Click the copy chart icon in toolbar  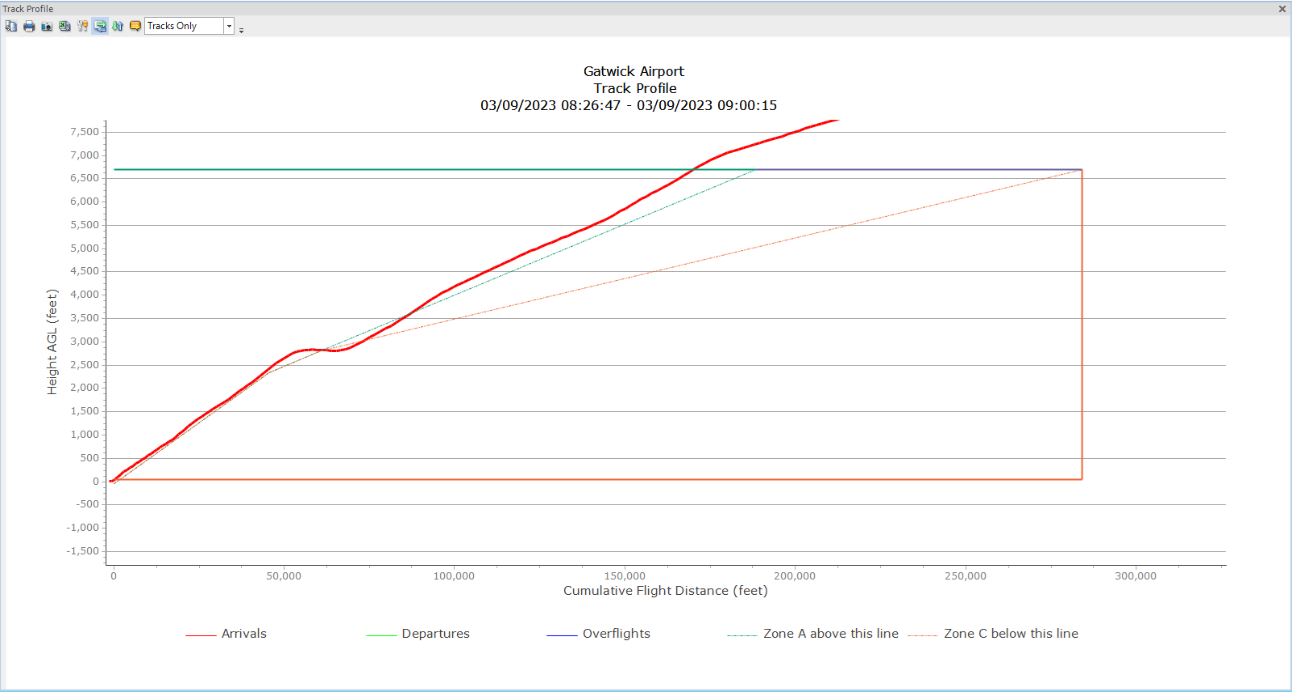pyautogui.click(x=11, y=26)
